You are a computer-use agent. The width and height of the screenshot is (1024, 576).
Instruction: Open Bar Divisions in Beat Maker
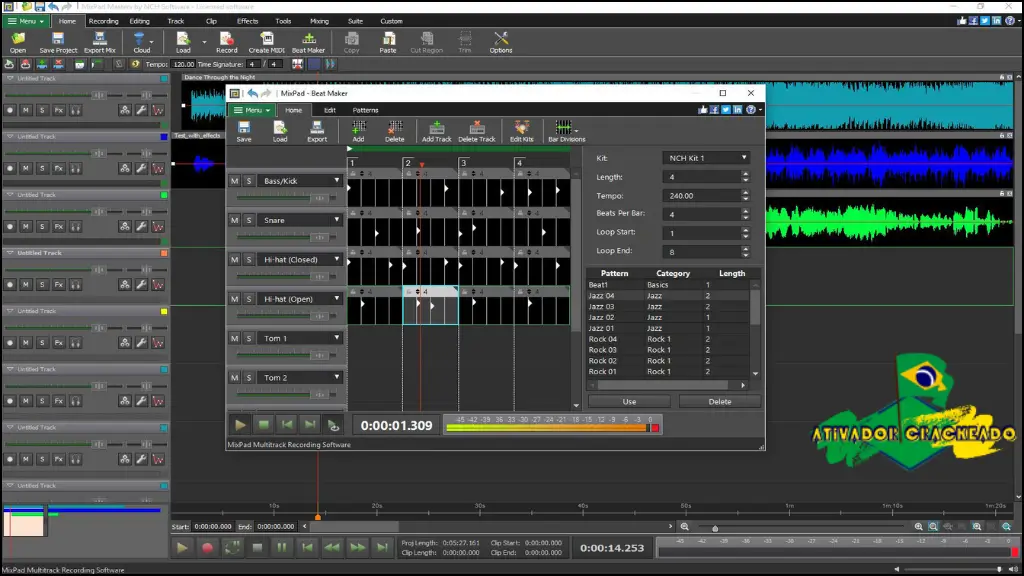click(x=566, y=131)
